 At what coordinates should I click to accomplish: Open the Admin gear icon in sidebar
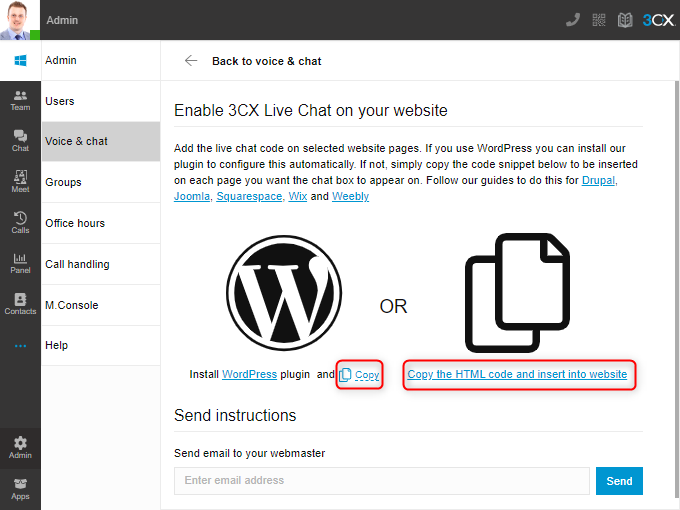click(20, 448)
